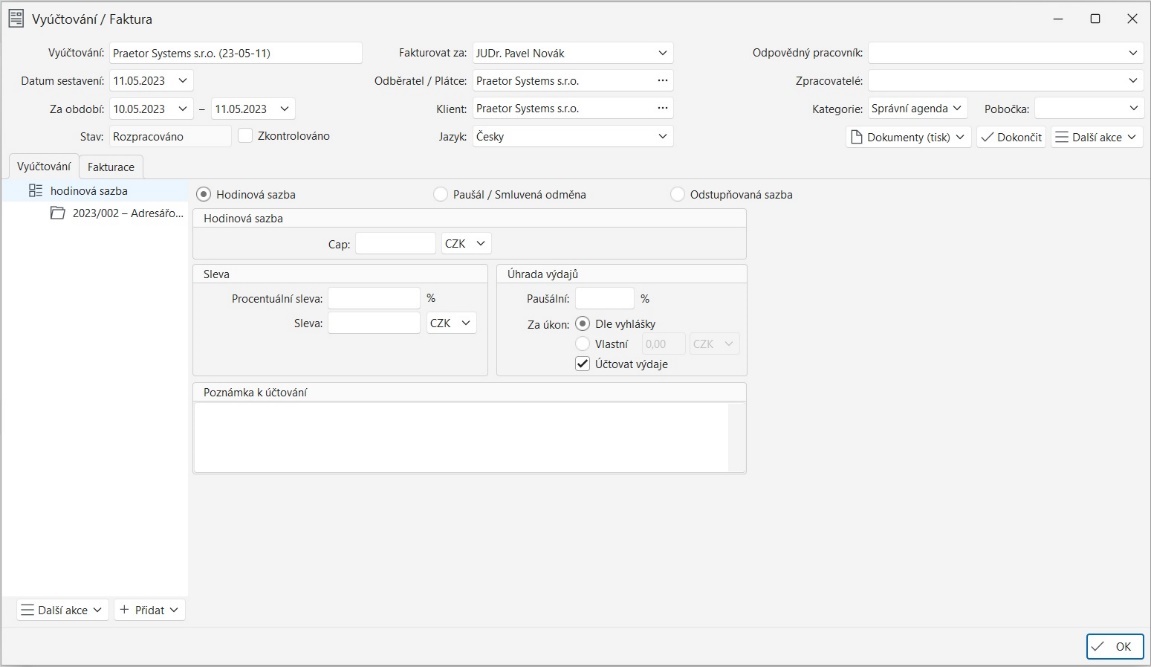1151x667 pixels.
Task: Open Další akce below the tree panel
Action: 62,609
